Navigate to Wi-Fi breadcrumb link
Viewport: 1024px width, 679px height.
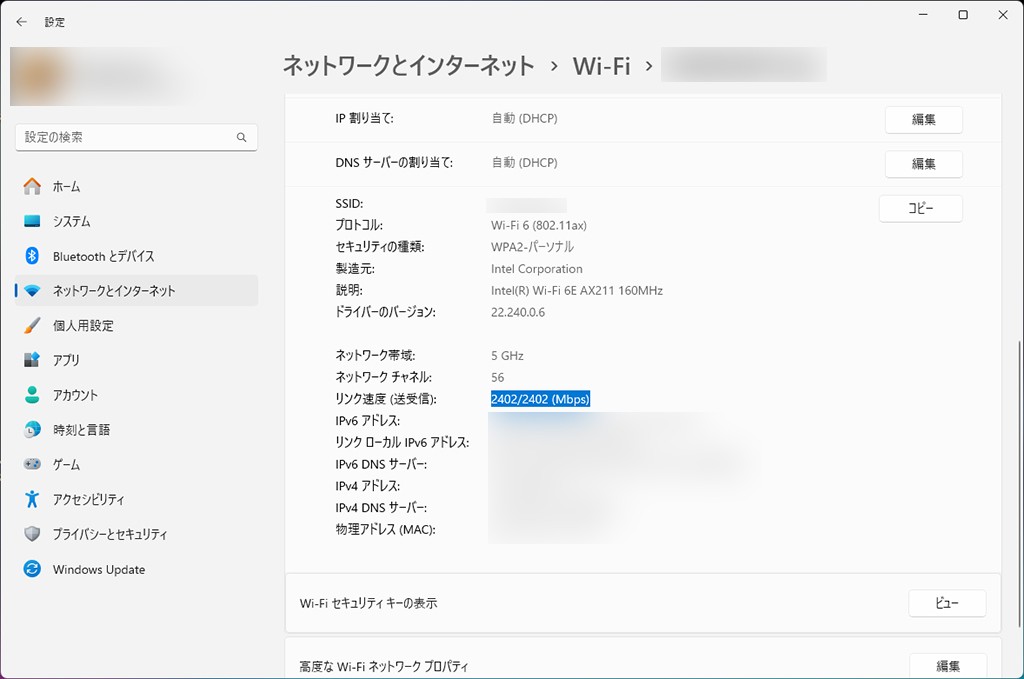pyautogui.click(x=601, y=66)
